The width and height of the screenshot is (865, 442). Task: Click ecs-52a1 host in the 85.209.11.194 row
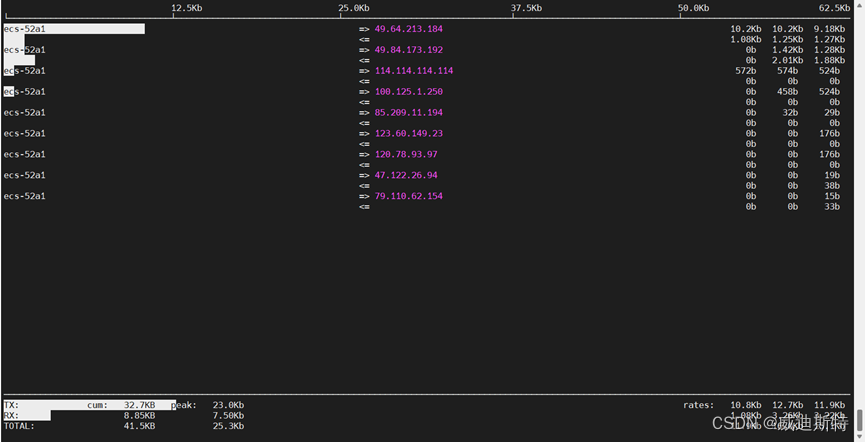point(25,113)
